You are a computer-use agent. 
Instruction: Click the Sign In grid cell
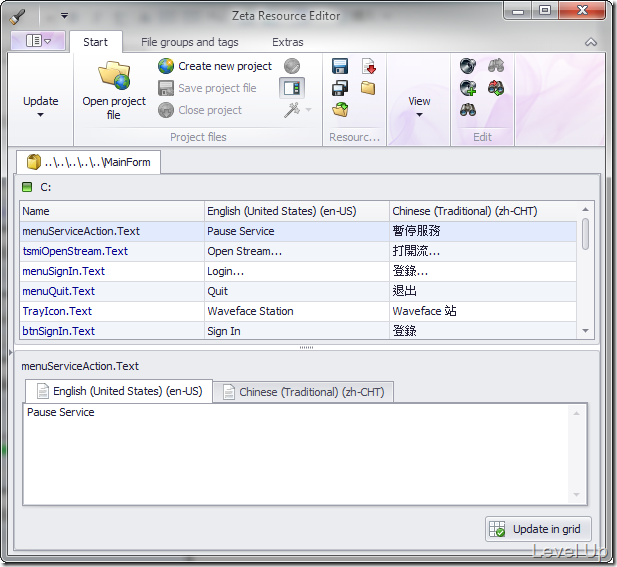(297, 331)
